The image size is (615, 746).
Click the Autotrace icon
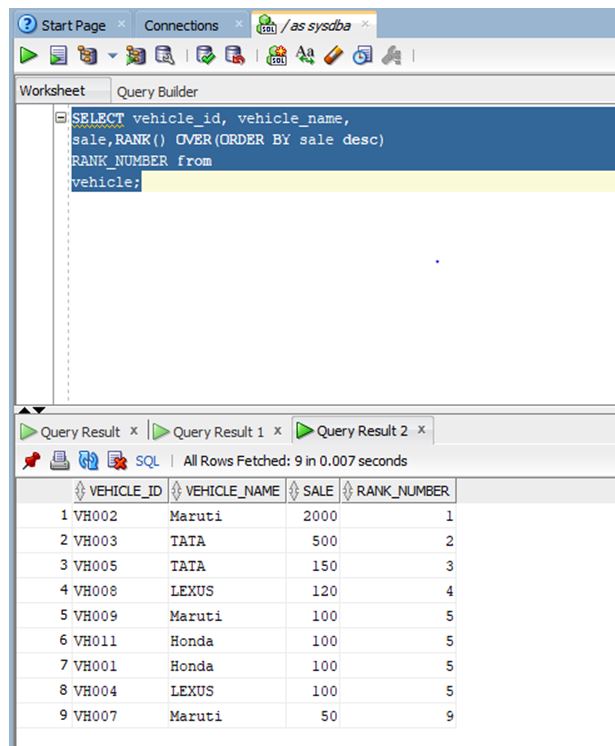[x=136, y=56]
